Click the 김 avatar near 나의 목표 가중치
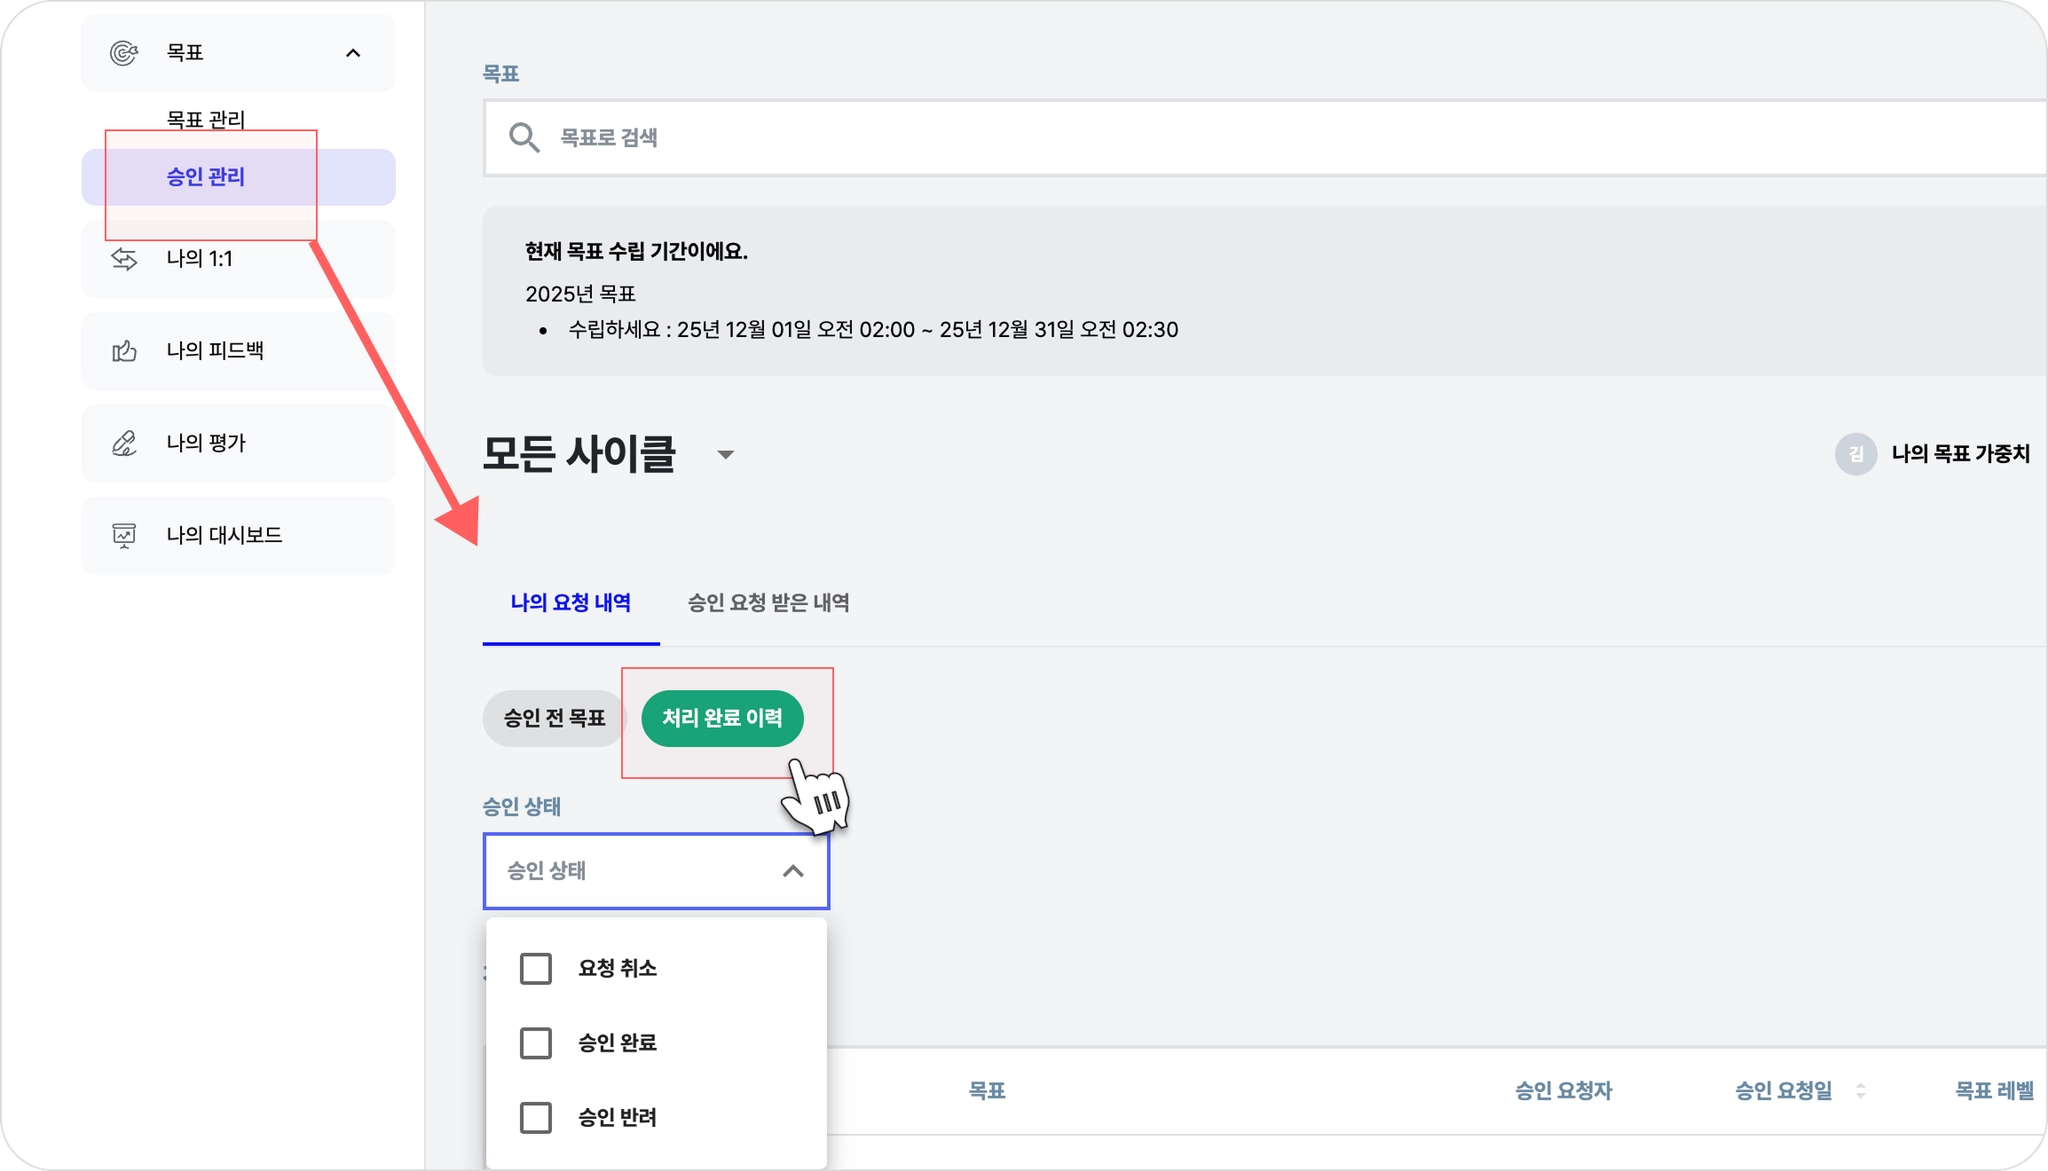The image size is (2048, 1171). pos(1855,454)
